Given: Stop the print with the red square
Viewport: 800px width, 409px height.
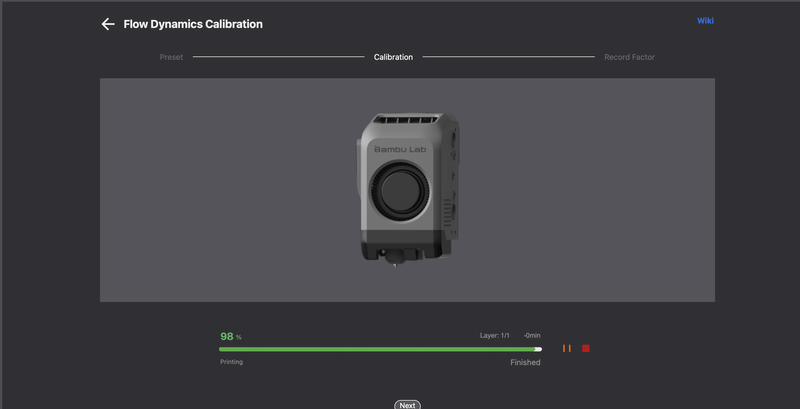Looking at the screenshot, I should [x=586, y=348].
